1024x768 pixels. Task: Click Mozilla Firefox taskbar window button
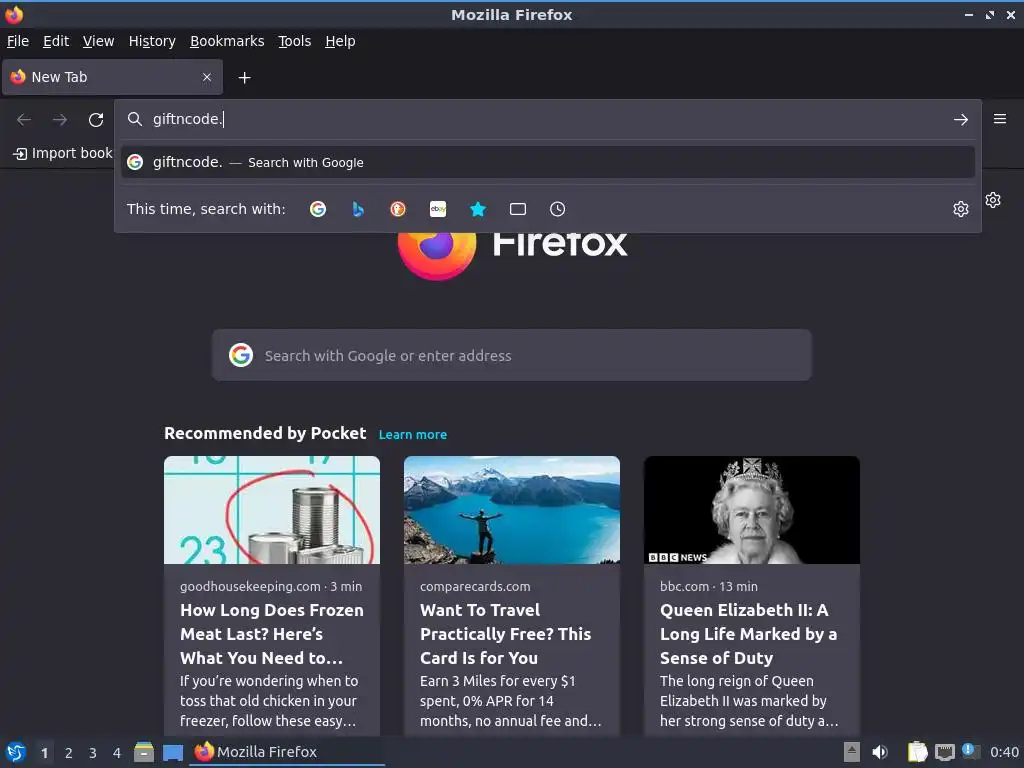point(287,752)
